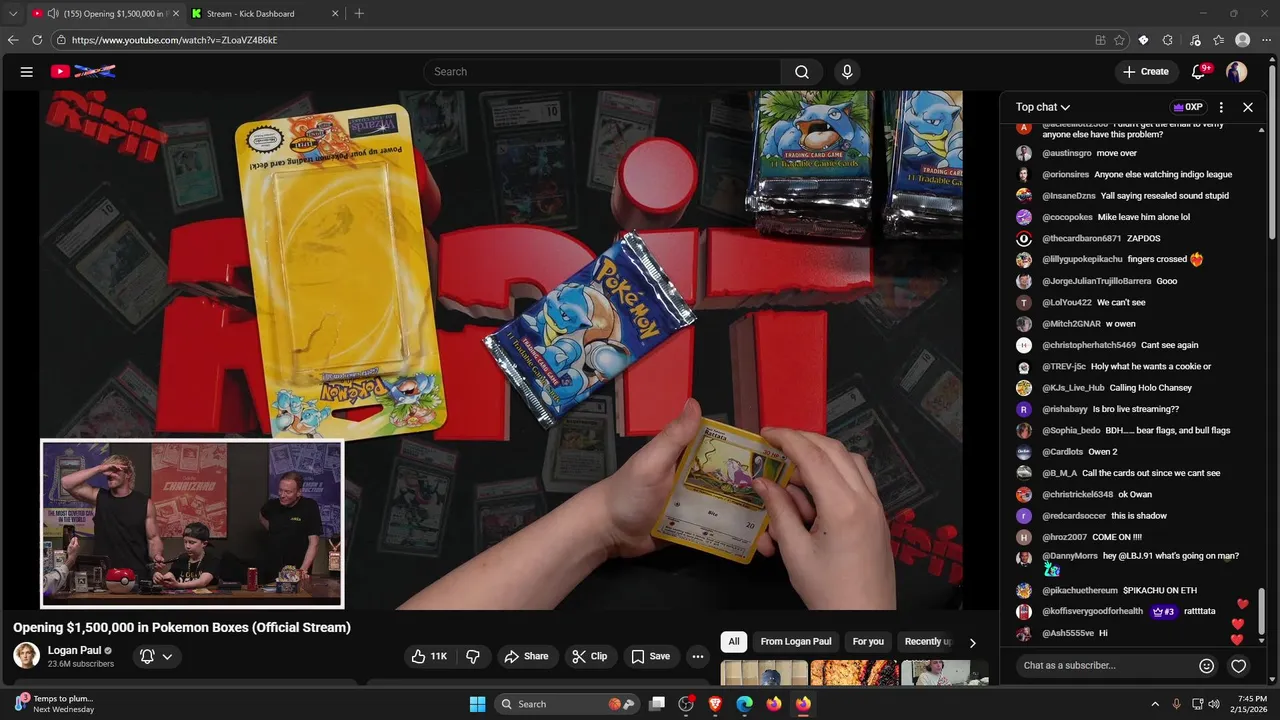The image size is (1280, 720).
Task: Show hidden system tray icons chevron
Action: (x=1155, y=704)
